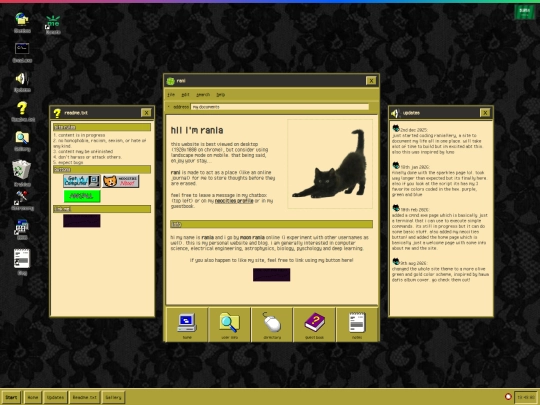
Task: Open the search menu in rani window
Action: coord(203,95)
